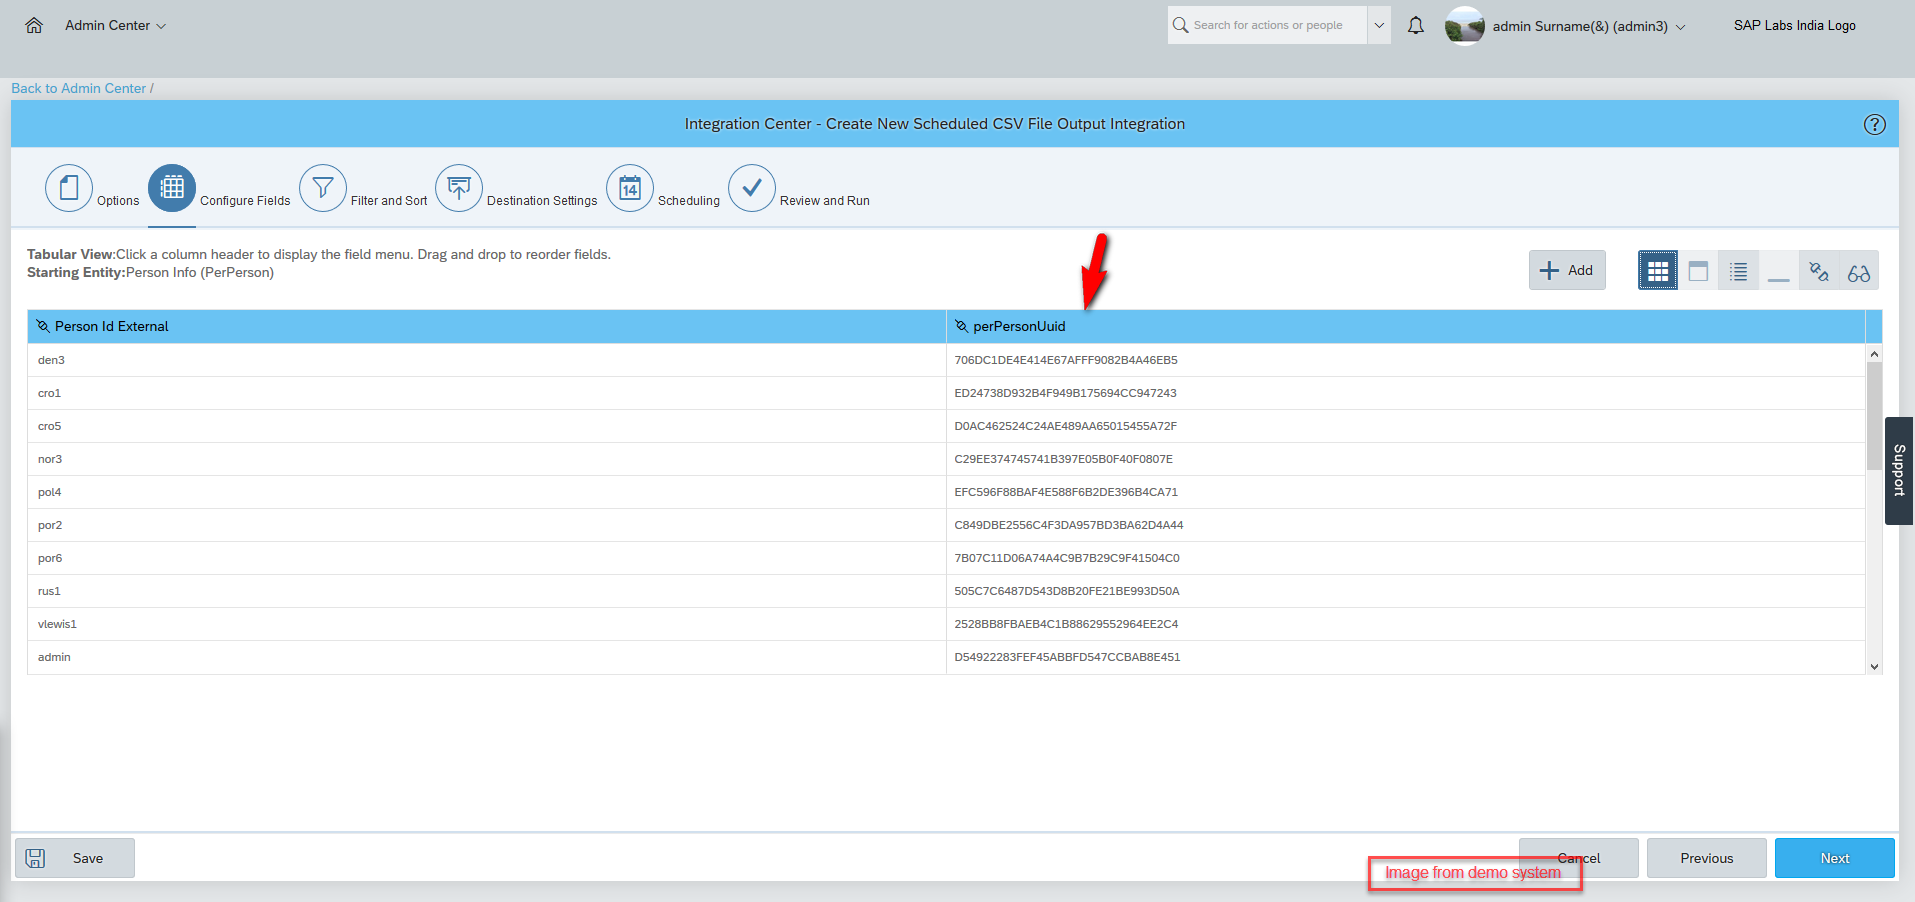
Task: Open the perPersonUuid column header menu
Action: pyautogui.click(x=1406, y=326)
